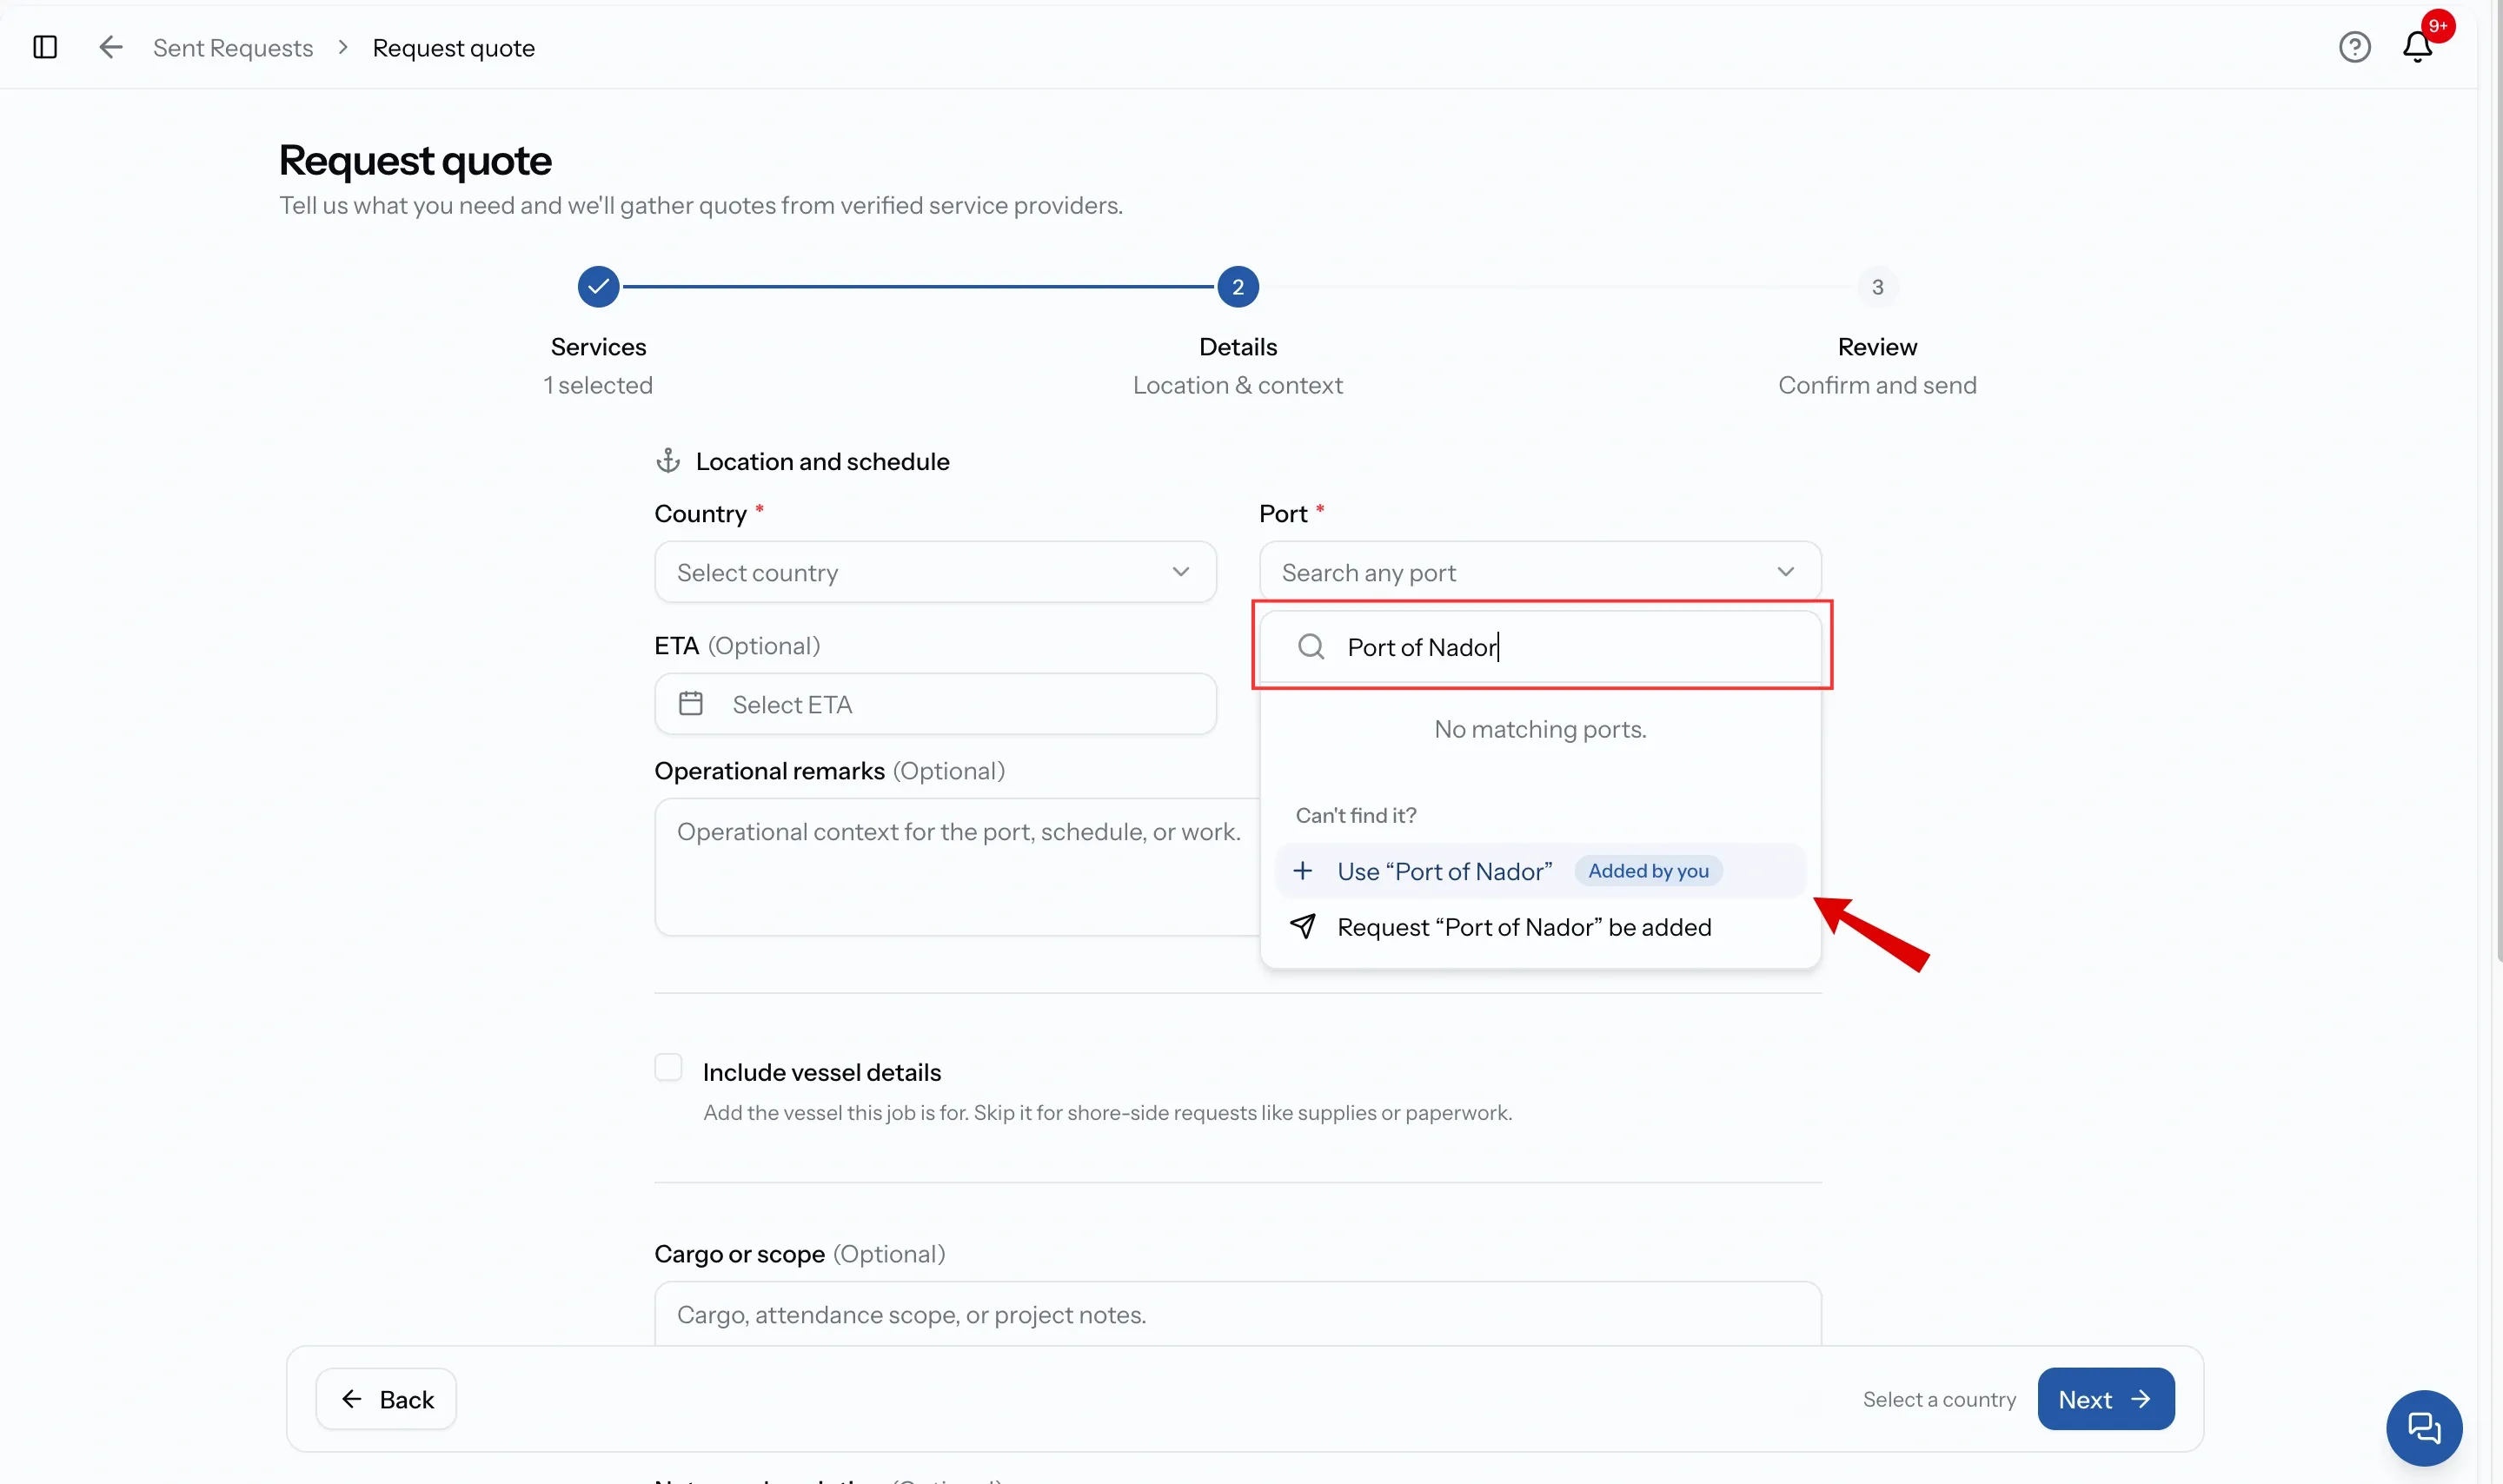Viewport: 2503px width, 1484px height.
Task: Tick the Include vessel details checkbox
Action: 668,1067
